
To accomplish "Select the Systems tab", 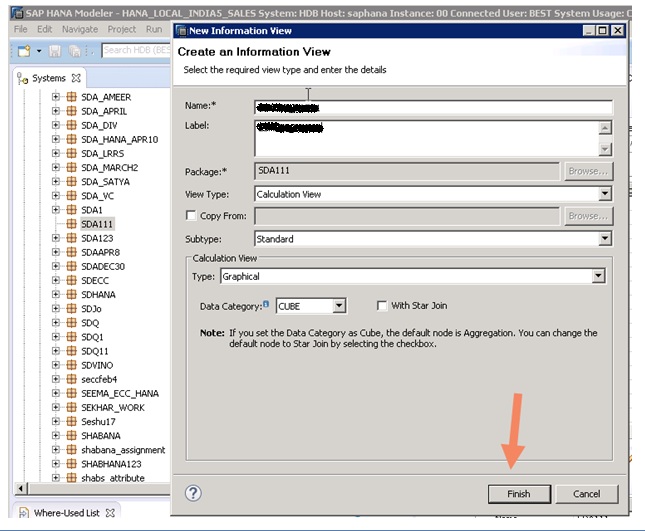I will pyautogui.click(x=49, y=78).
